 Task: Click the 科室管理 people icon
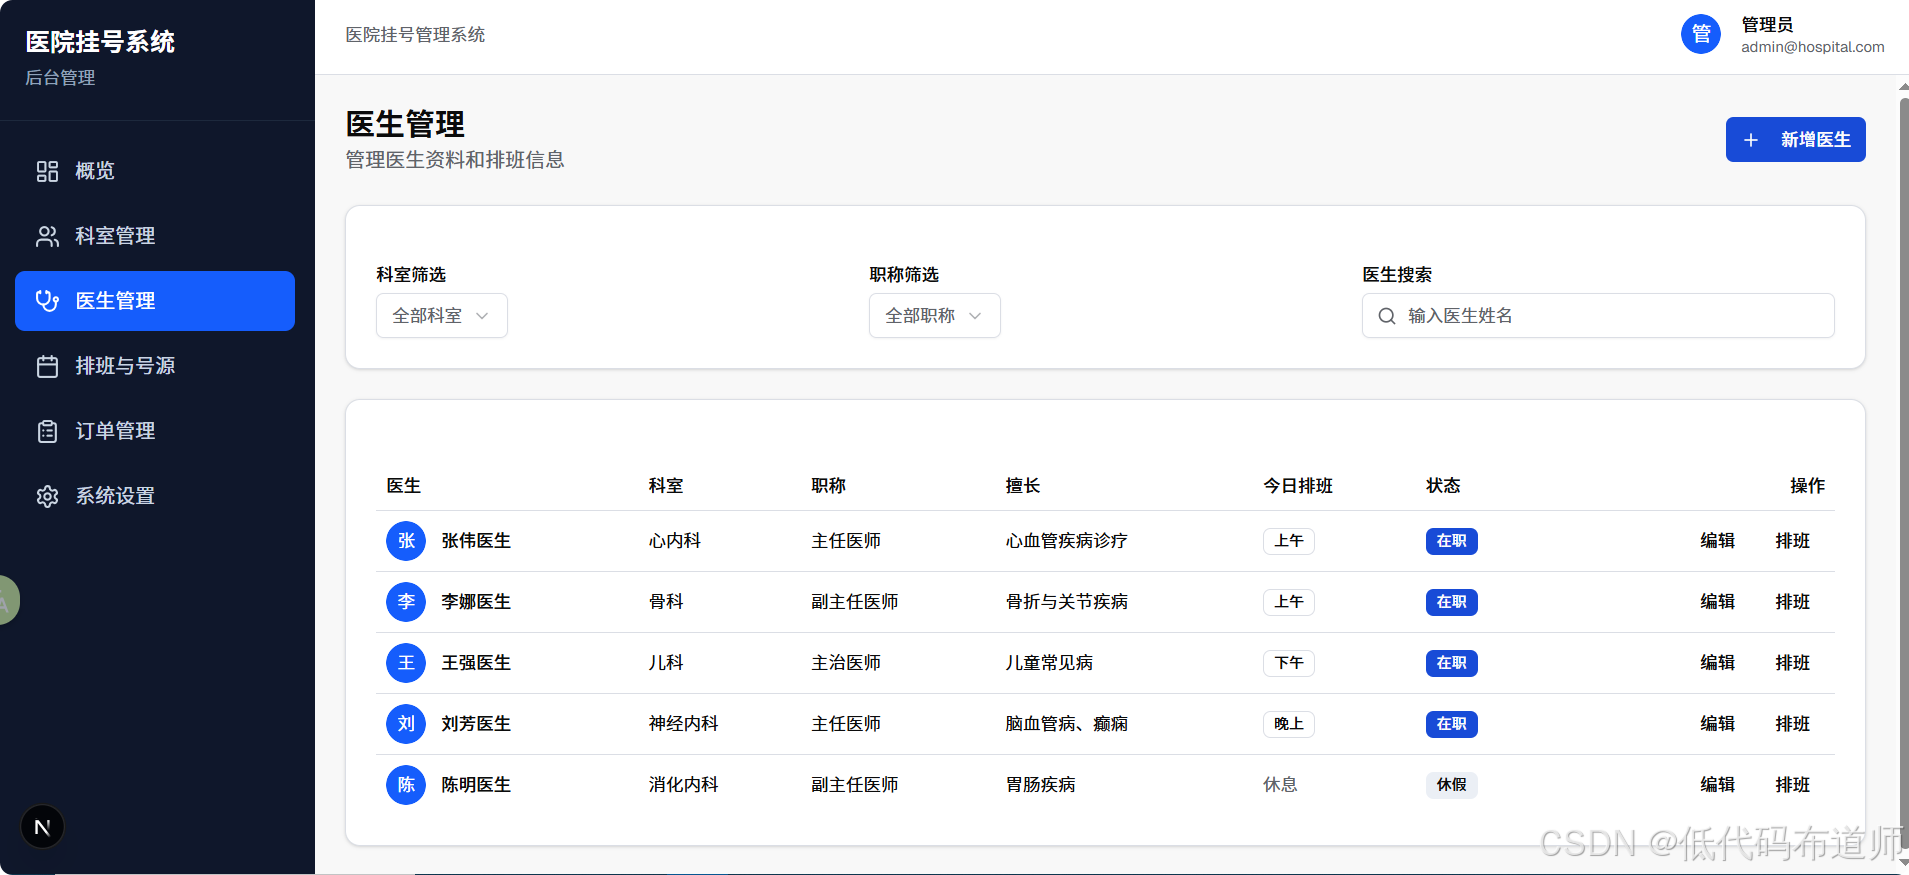point(47,236)
